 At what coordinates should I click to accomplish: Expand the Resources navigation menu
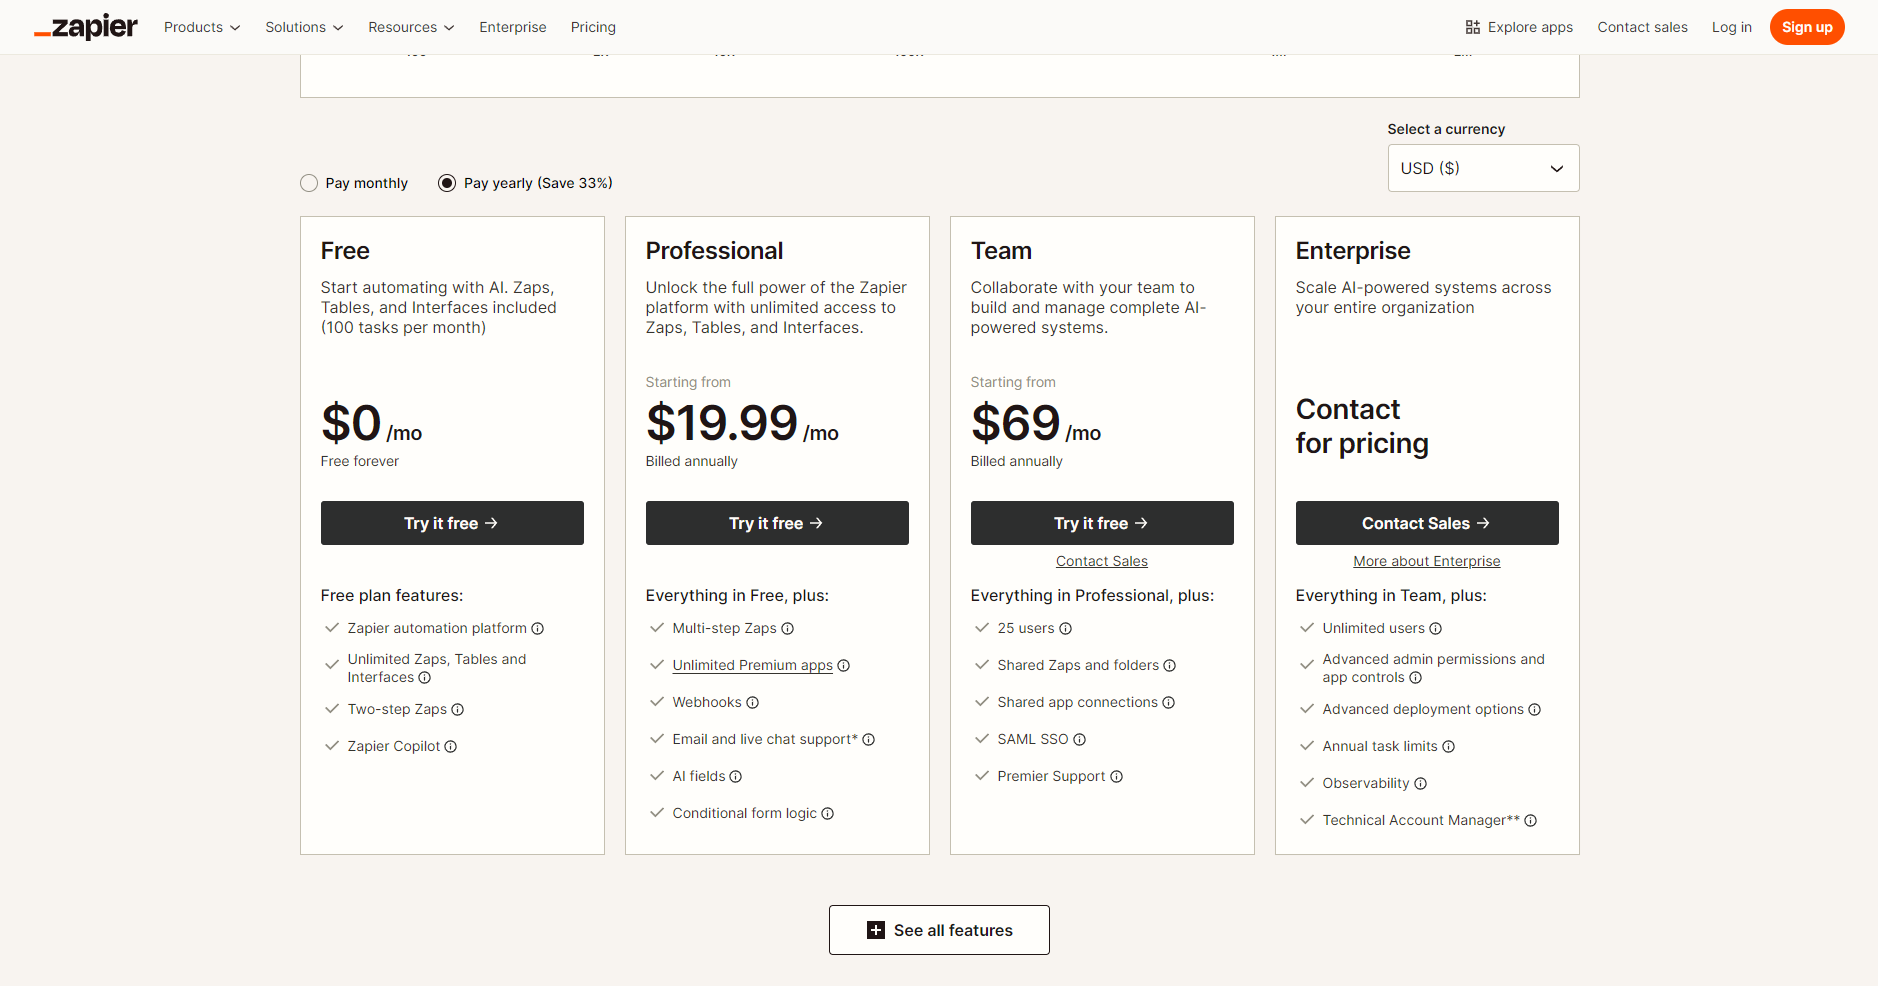pyautogui.click(x=411, y=27)
